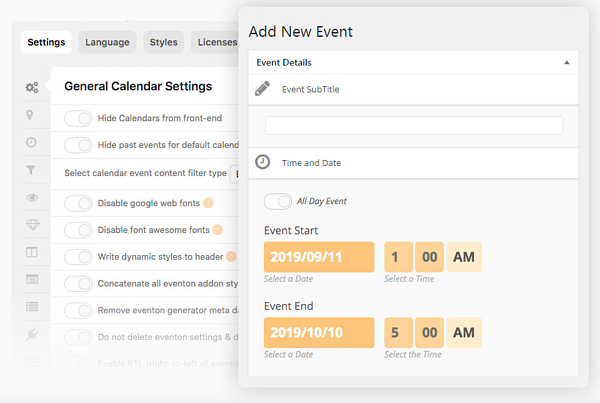Click the Event SubTitle section header
The height and width of the screenshot is (403, 600).
[413, 89]
